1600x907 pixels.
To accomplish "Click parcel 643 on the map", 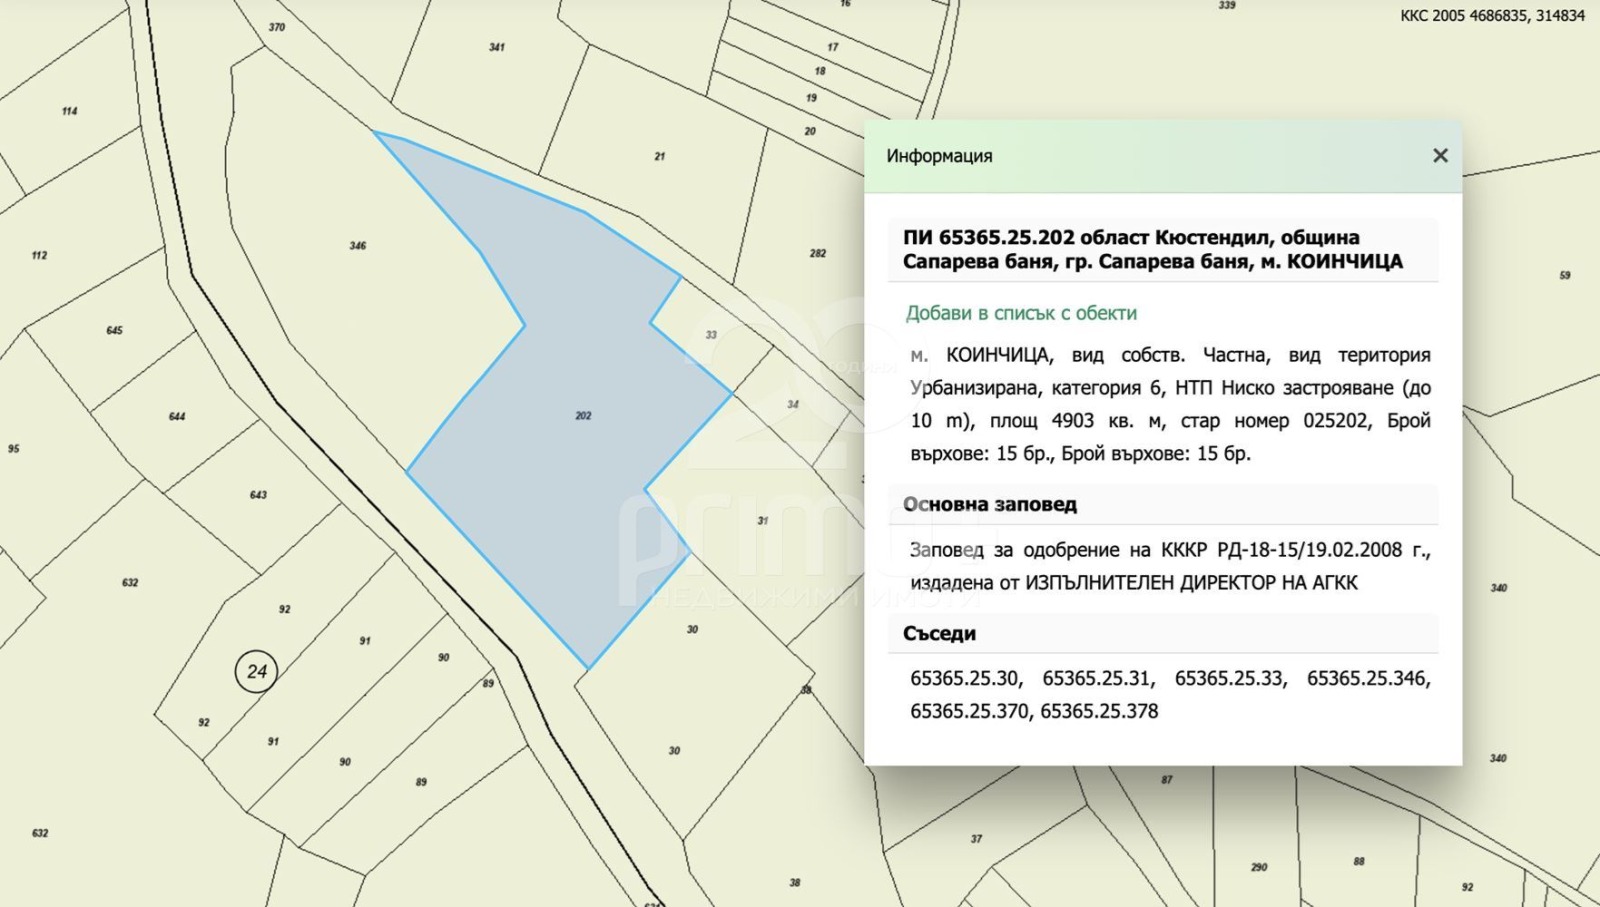I will pos(258,495).
